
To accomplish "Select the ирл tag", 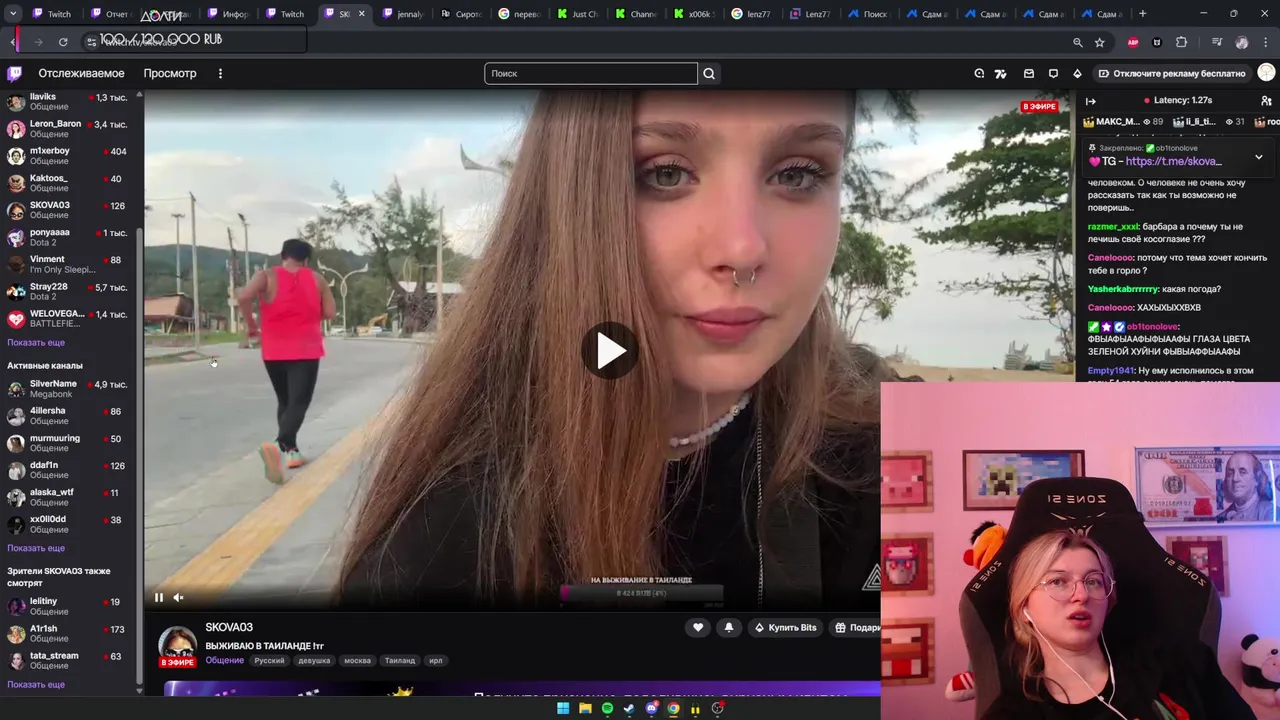I will point(436,660).
